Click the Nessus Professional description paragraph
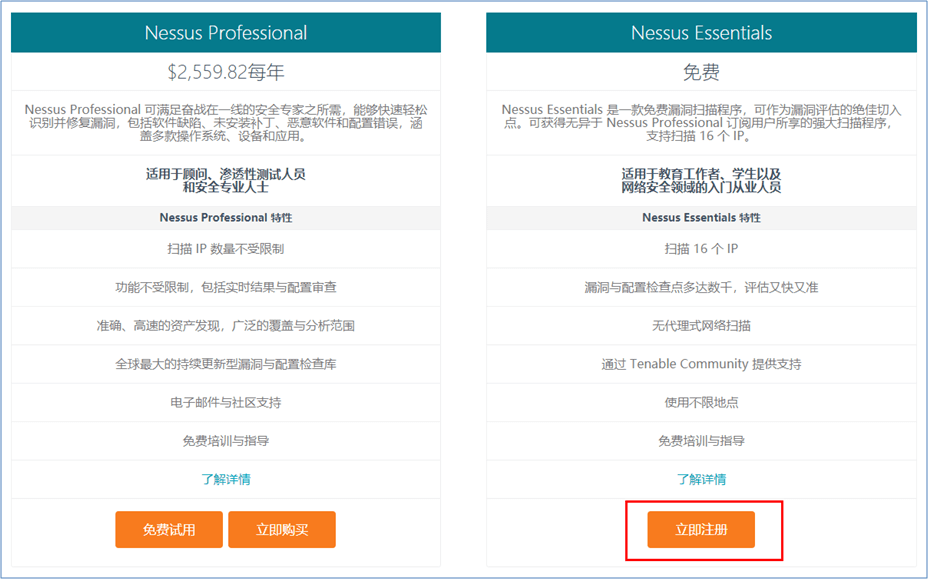The image size is (928, 579). pos(225,123)
